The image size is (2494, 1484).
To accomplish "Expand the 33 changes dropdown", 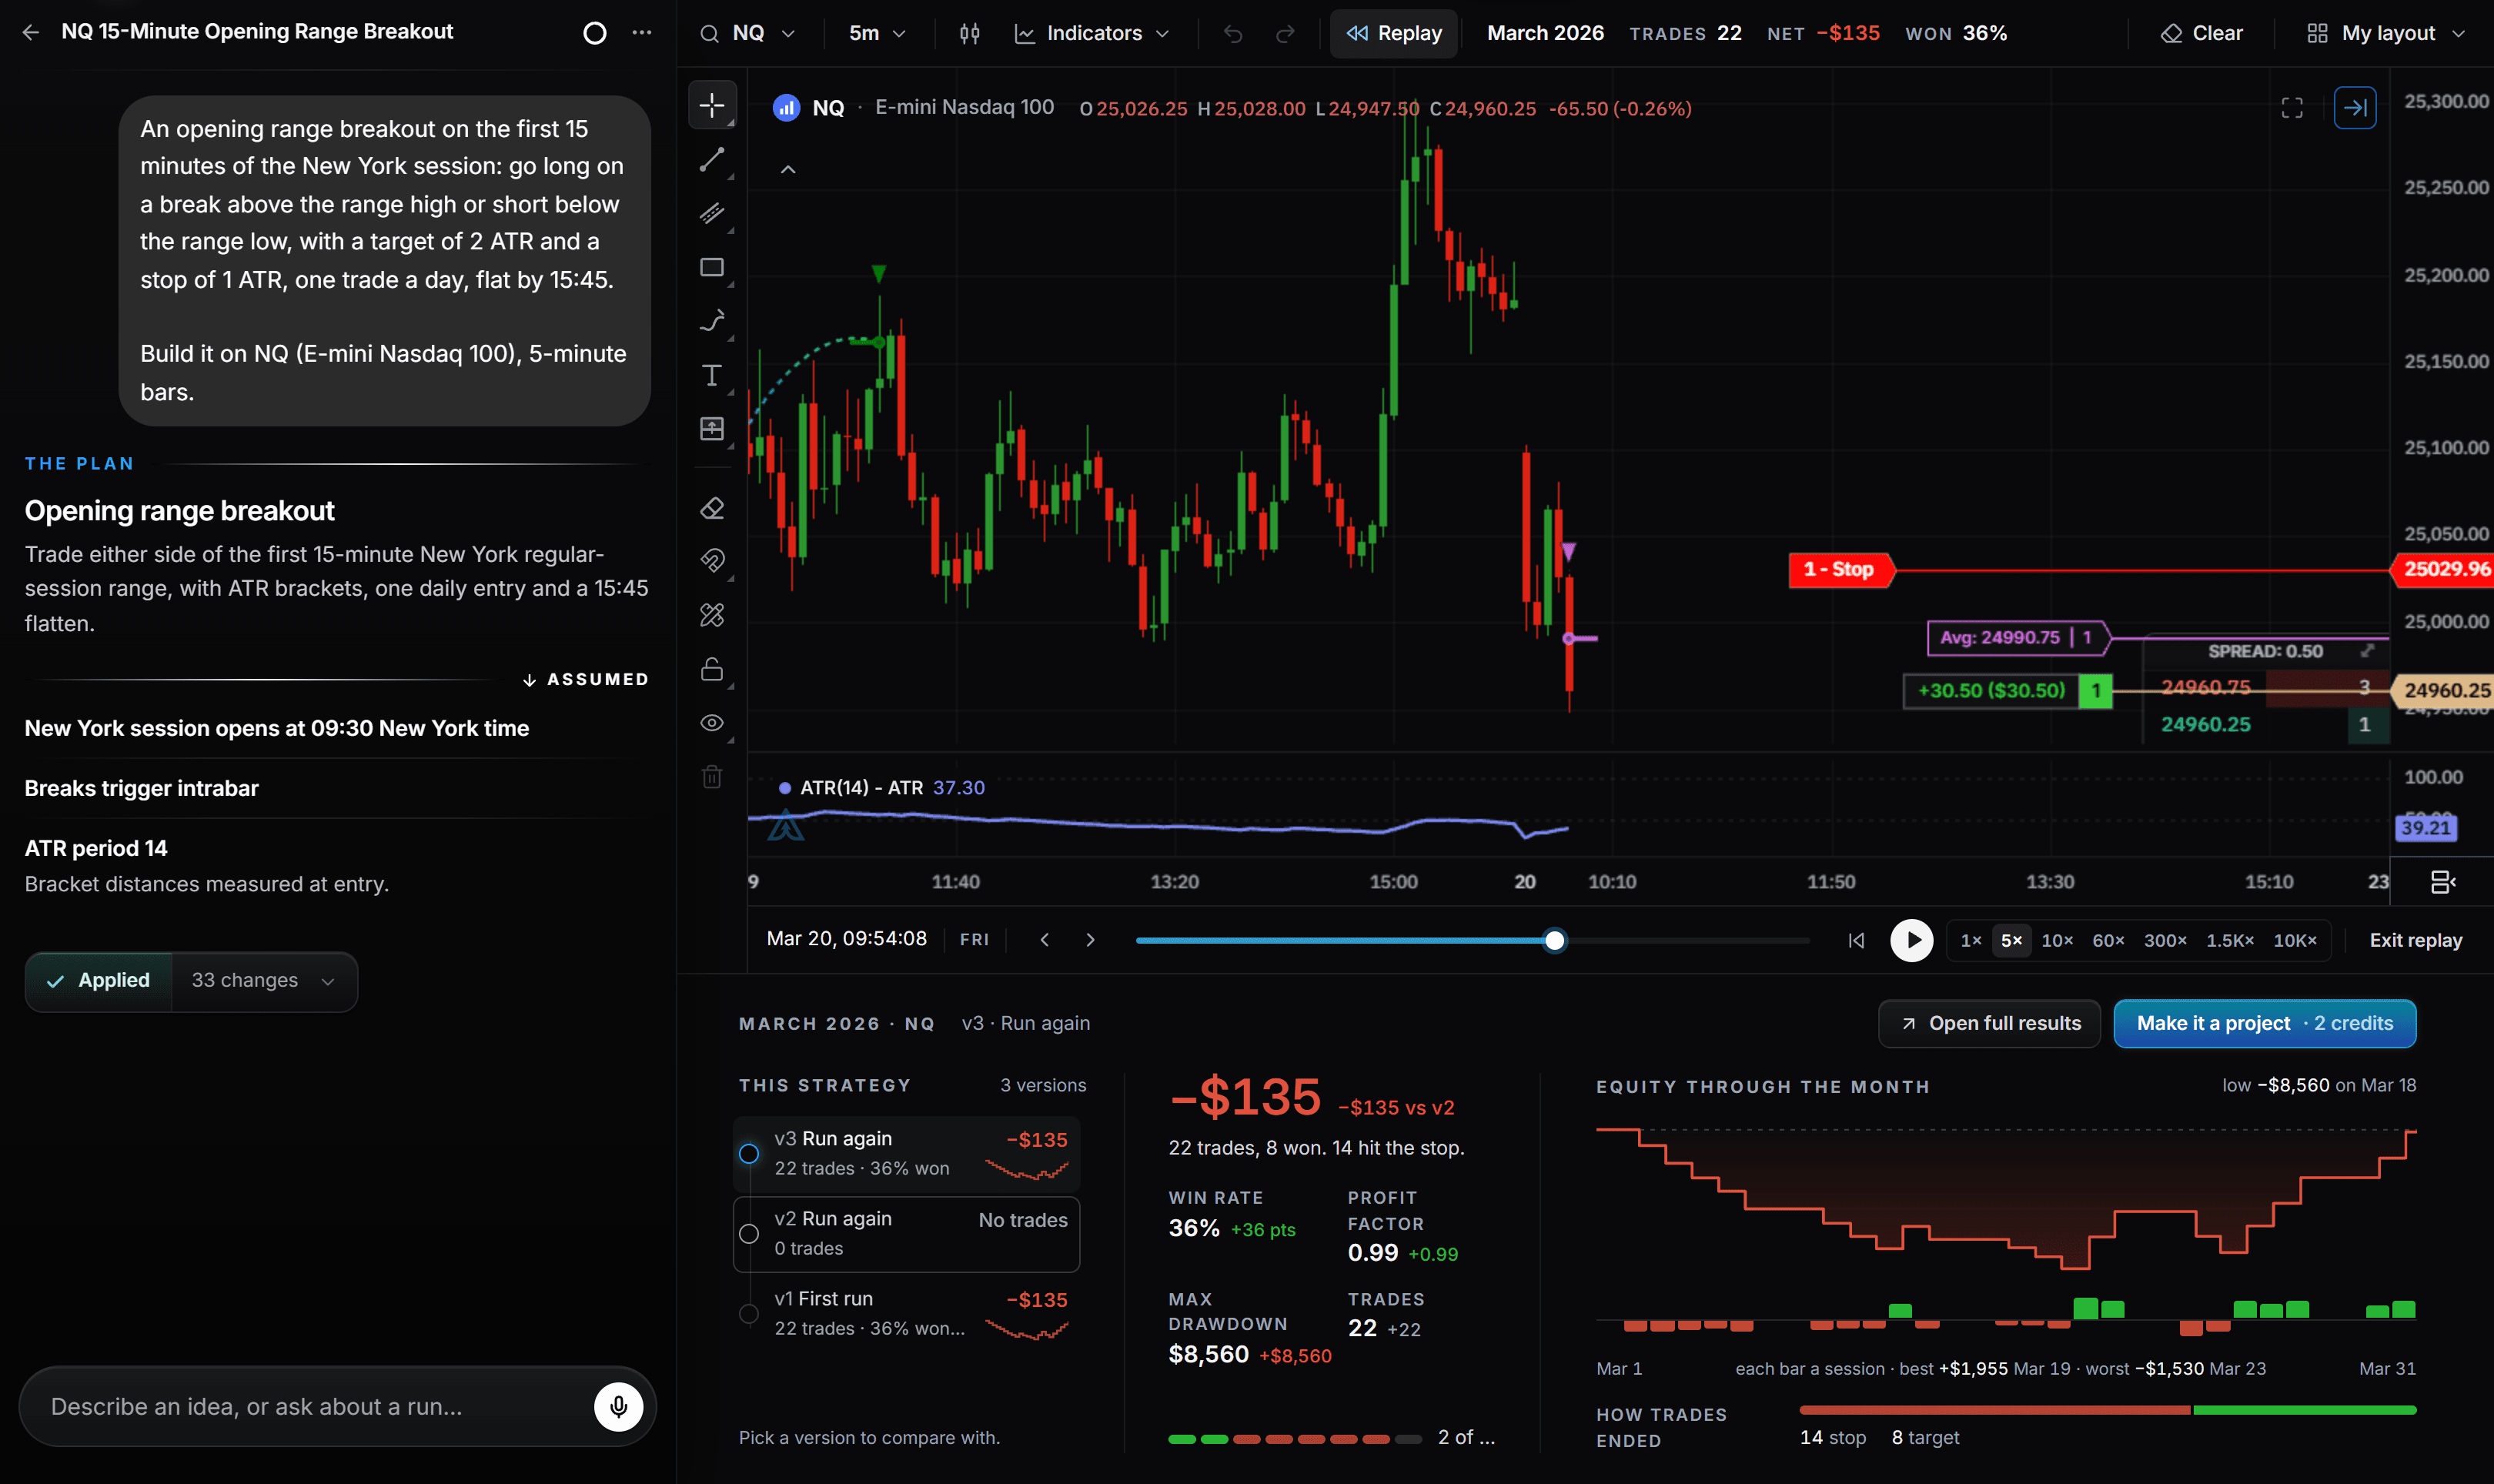I will coord(263,981).
